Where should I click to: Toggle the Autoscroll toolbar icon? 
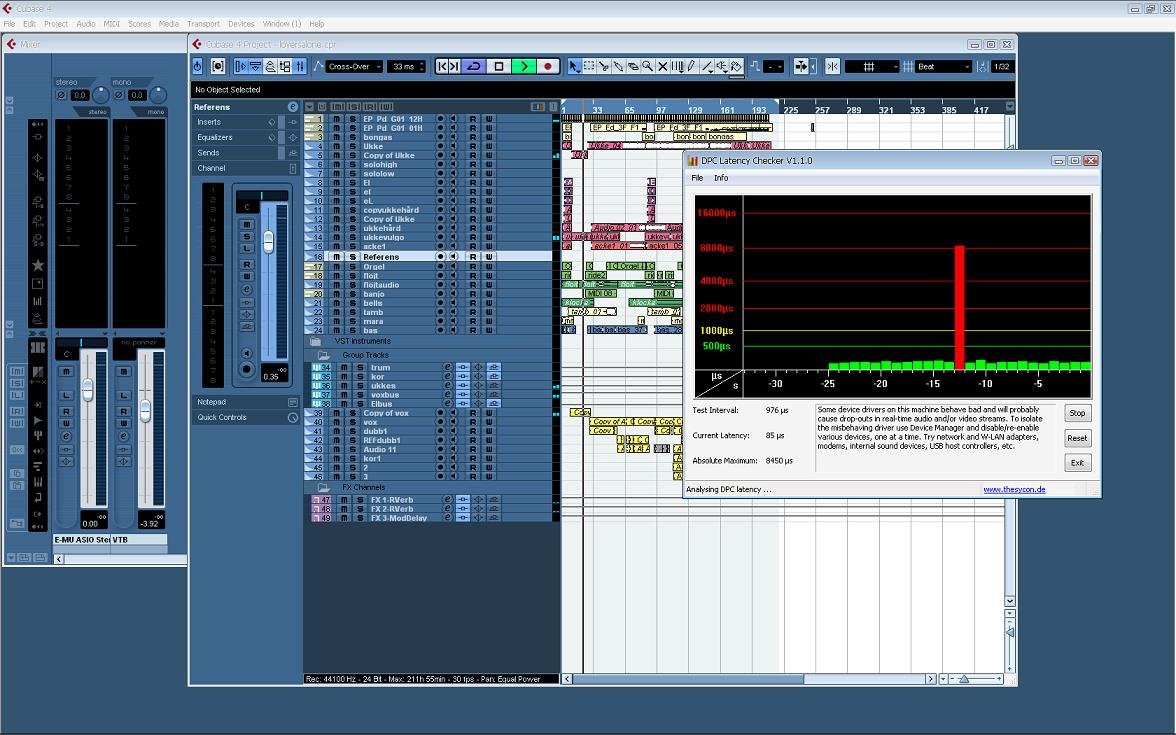pyautogui.click(x=801, y=67)
